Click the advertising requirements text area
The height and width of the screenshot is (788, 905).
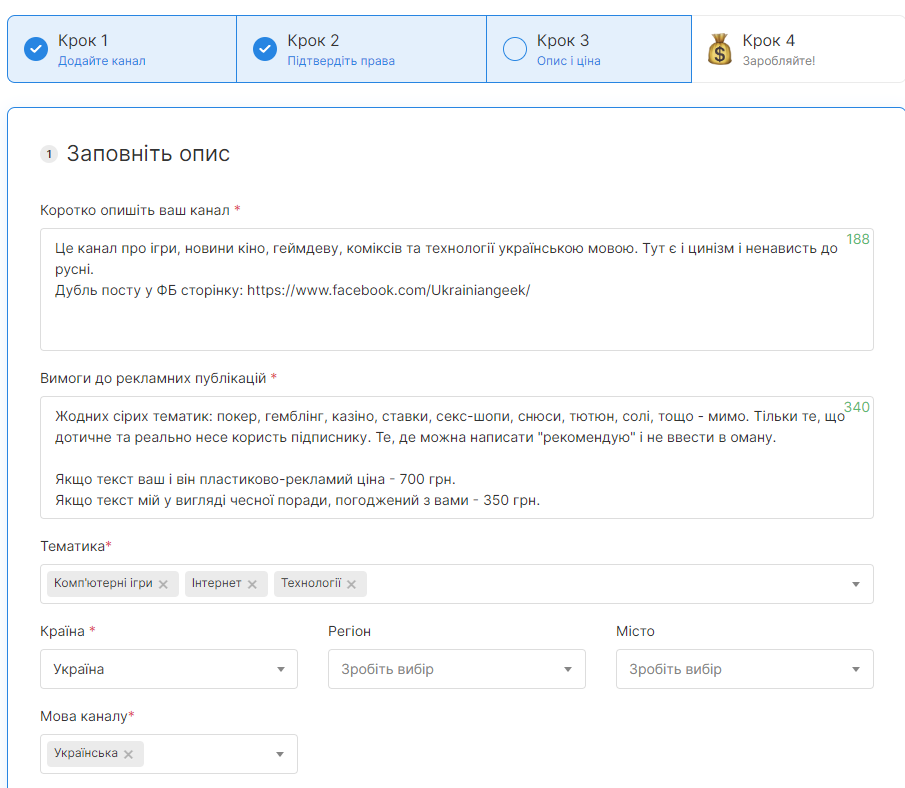(456, 457)
